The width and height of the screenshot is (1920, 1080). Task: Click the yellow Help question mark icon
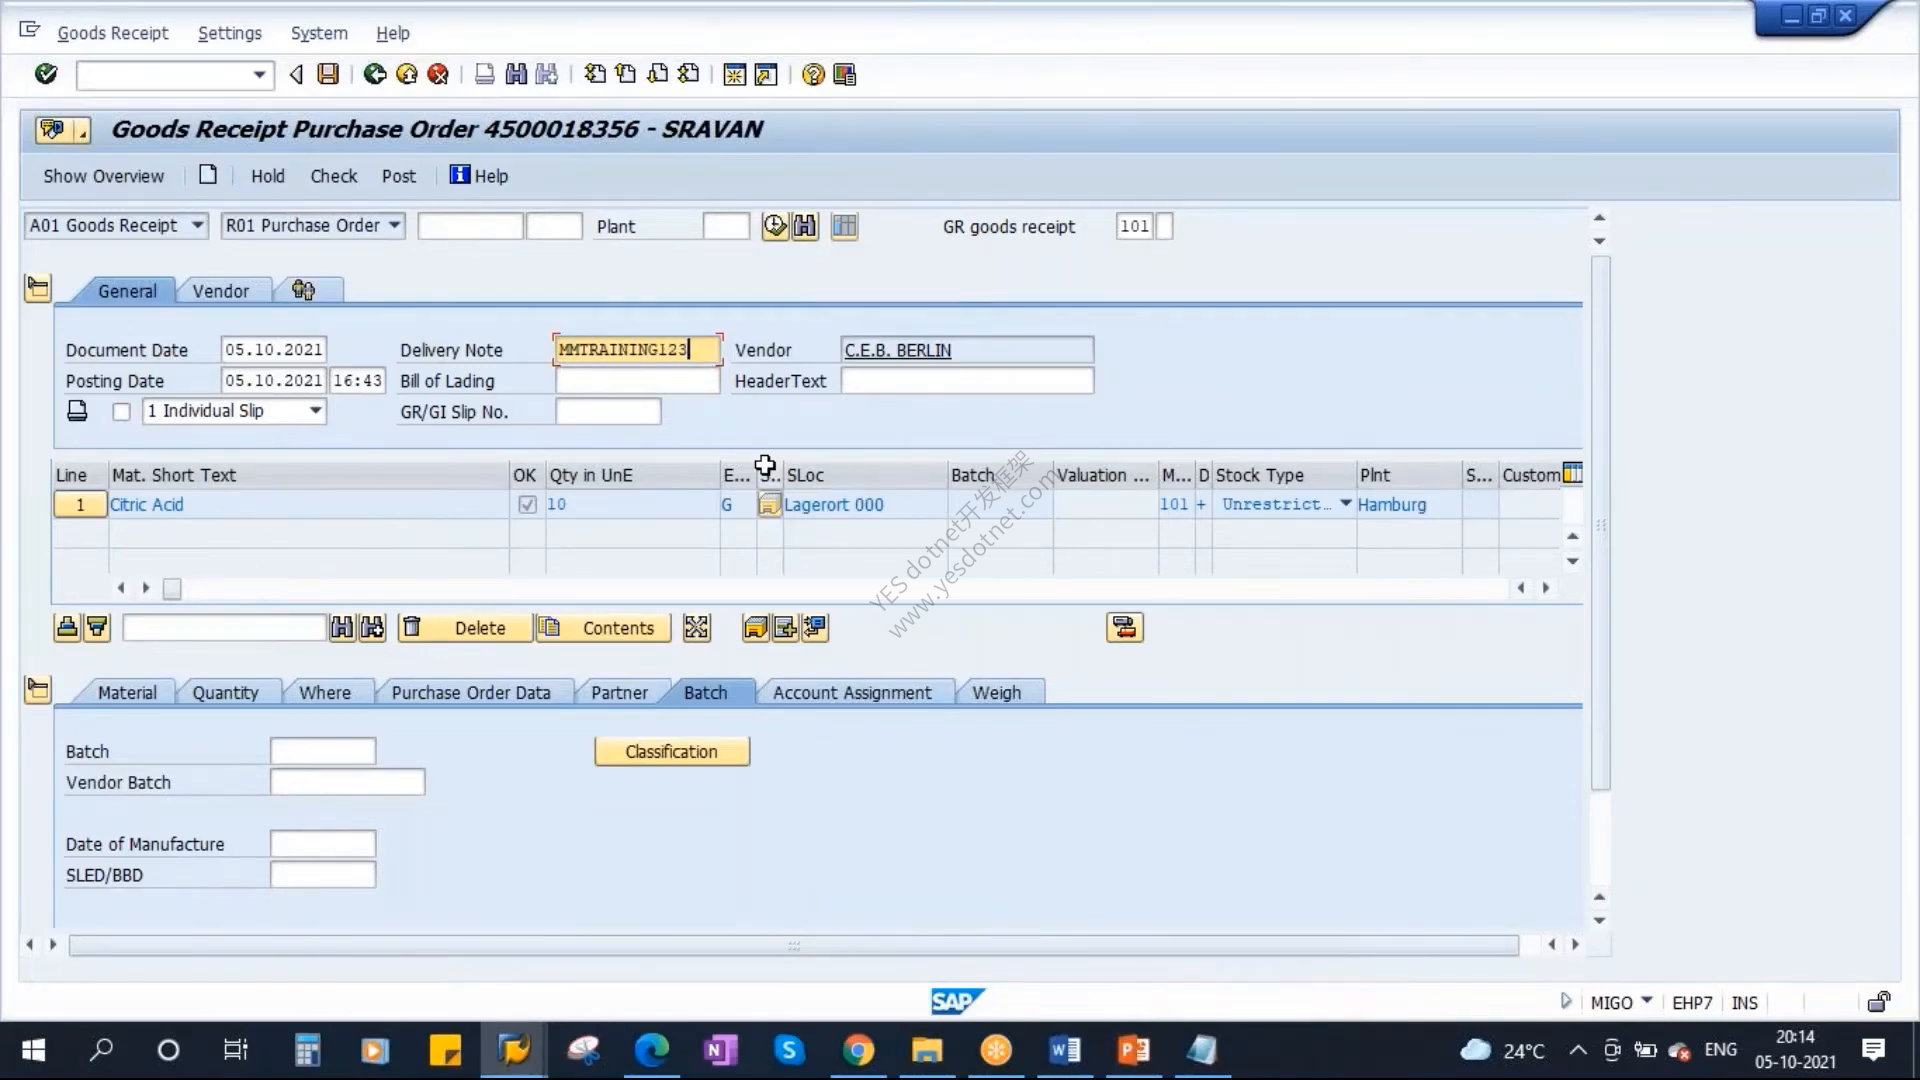pyautogui.click(x=814, y=75)
